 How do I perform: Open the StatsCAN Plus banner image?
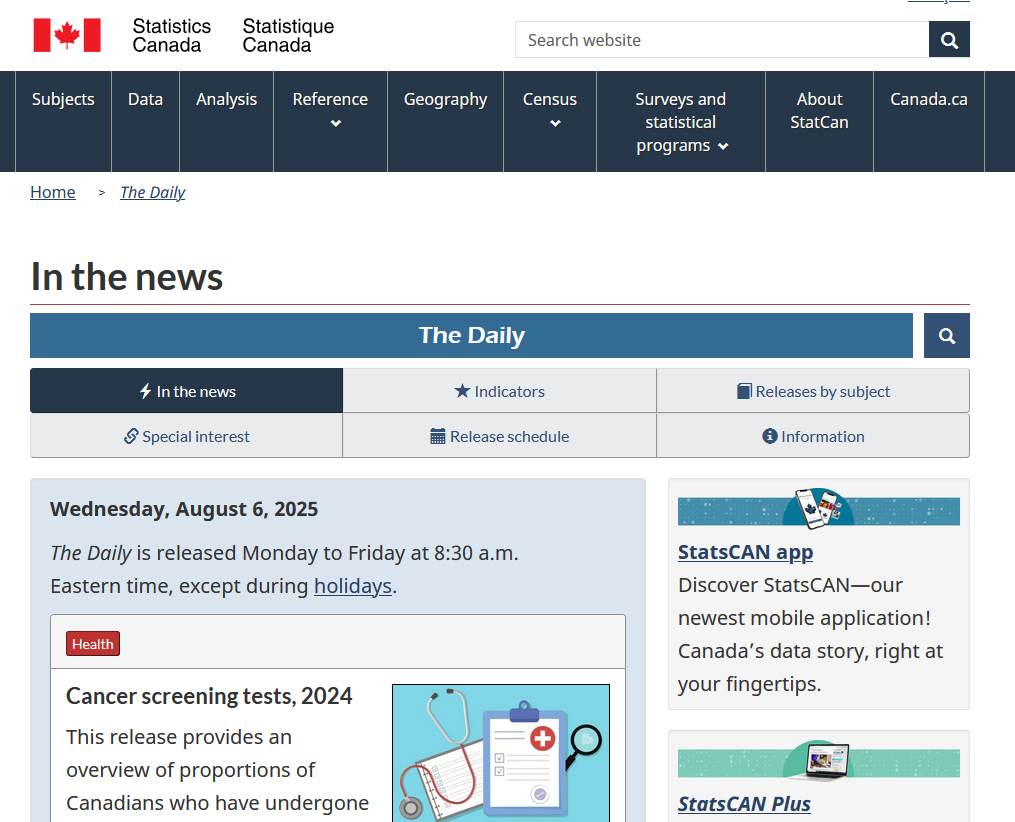(819, 761)
